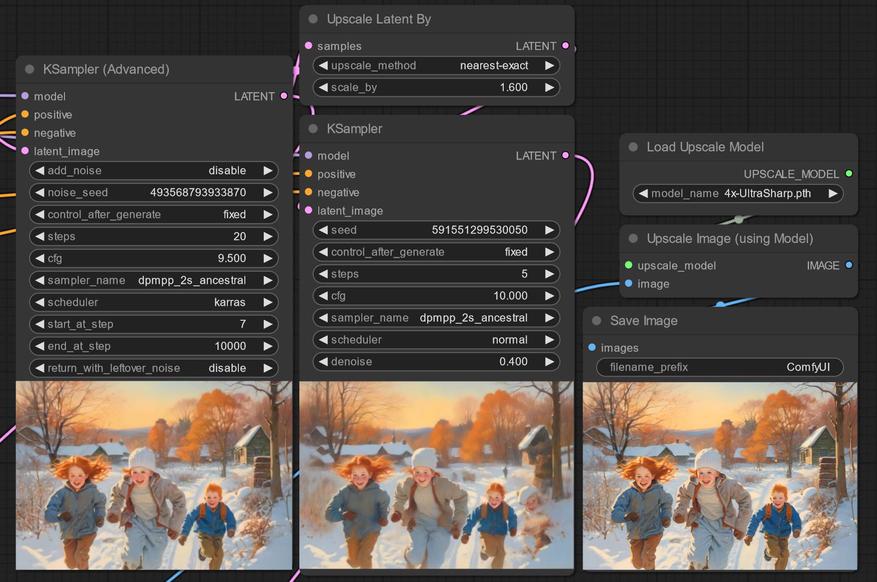This screenshot has height=582, width=877.
Task: Click the IMAGE output socket on Upscale Image node
Action: (849, 266)
